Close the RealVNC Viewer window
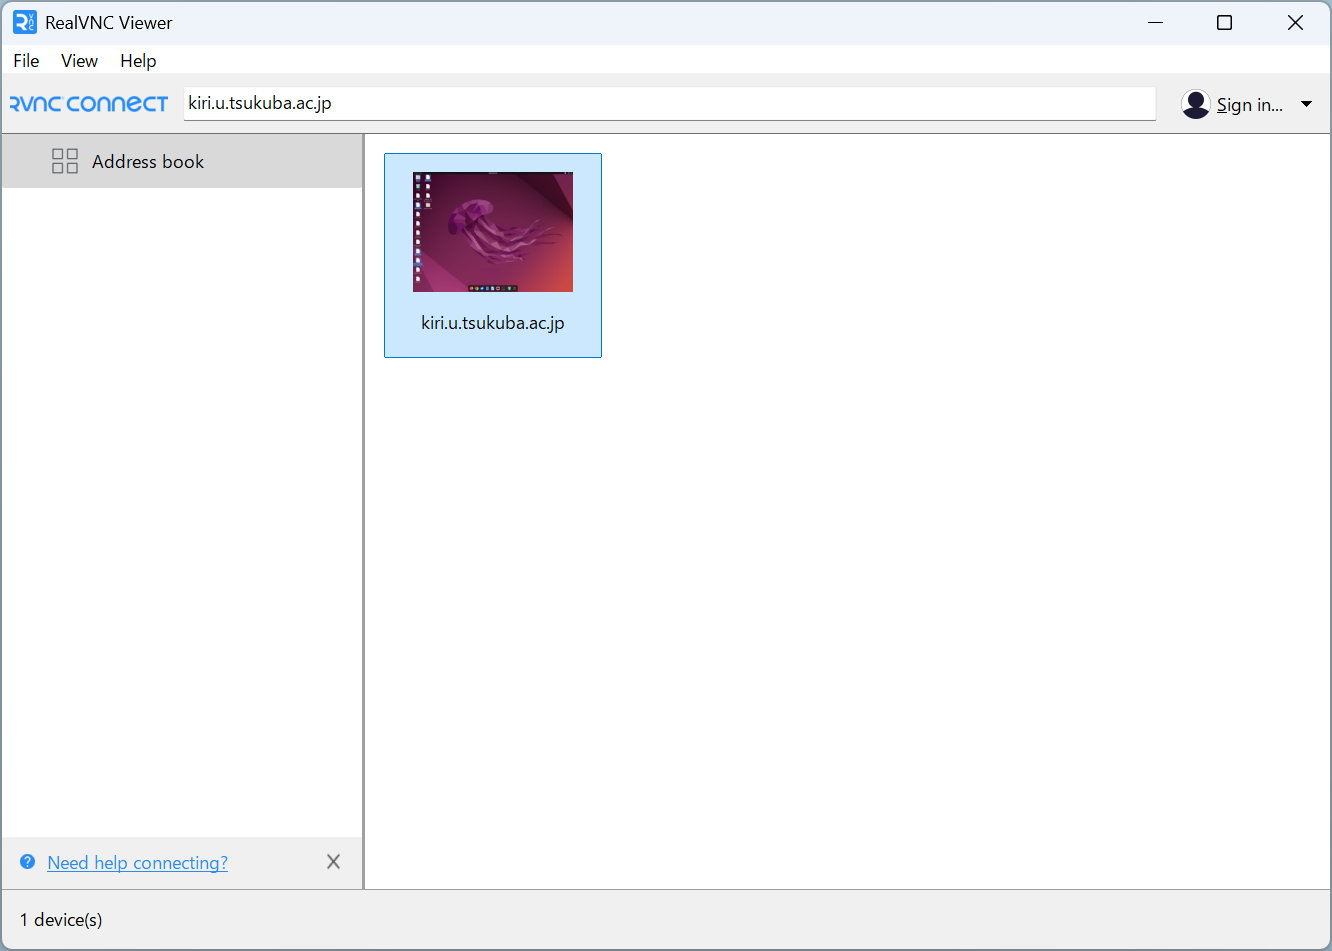Screen dimensions: 1332x951 point(1295,22)
